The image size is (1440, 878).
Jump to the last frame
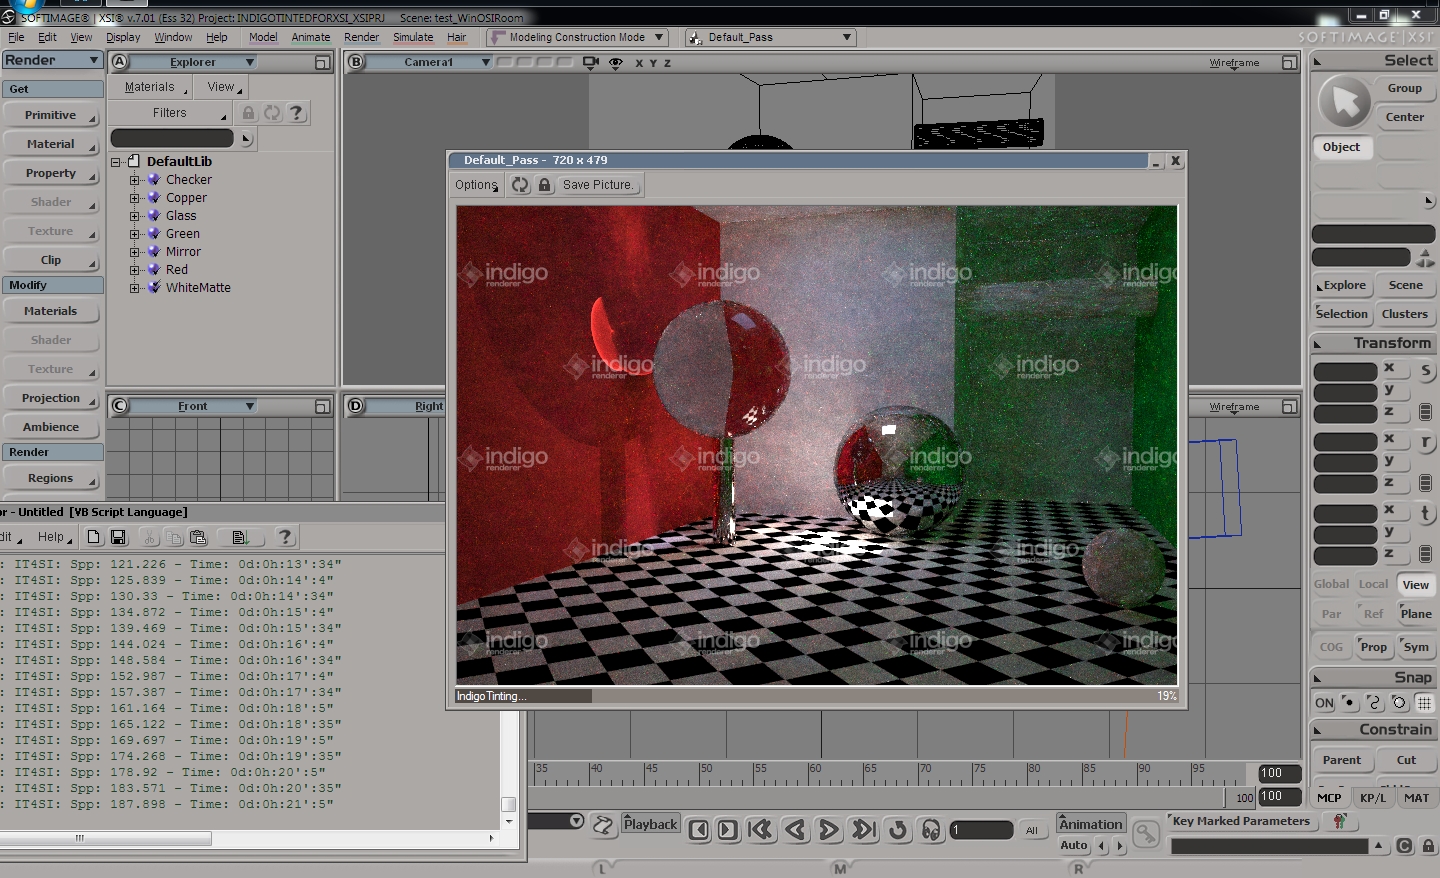click(864, 830)
